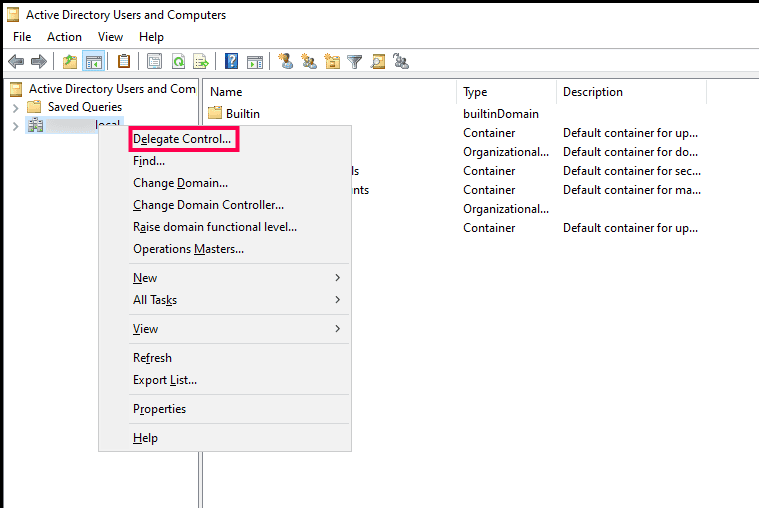759x508 pixels.
Task: Open the Action menu
Action: (64, 37)
